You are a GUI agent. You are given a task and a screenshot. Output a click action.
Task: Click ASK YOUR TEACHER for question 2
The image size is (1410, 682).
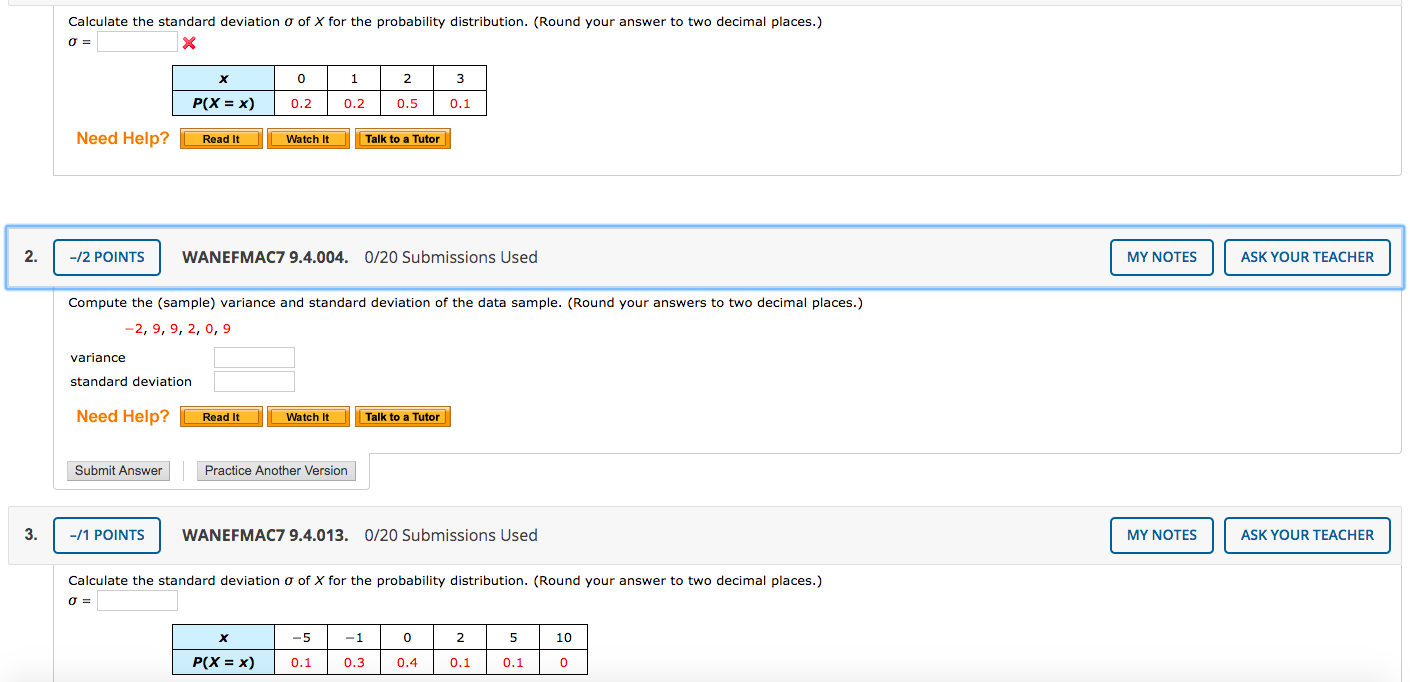[x=1307, y=257]
